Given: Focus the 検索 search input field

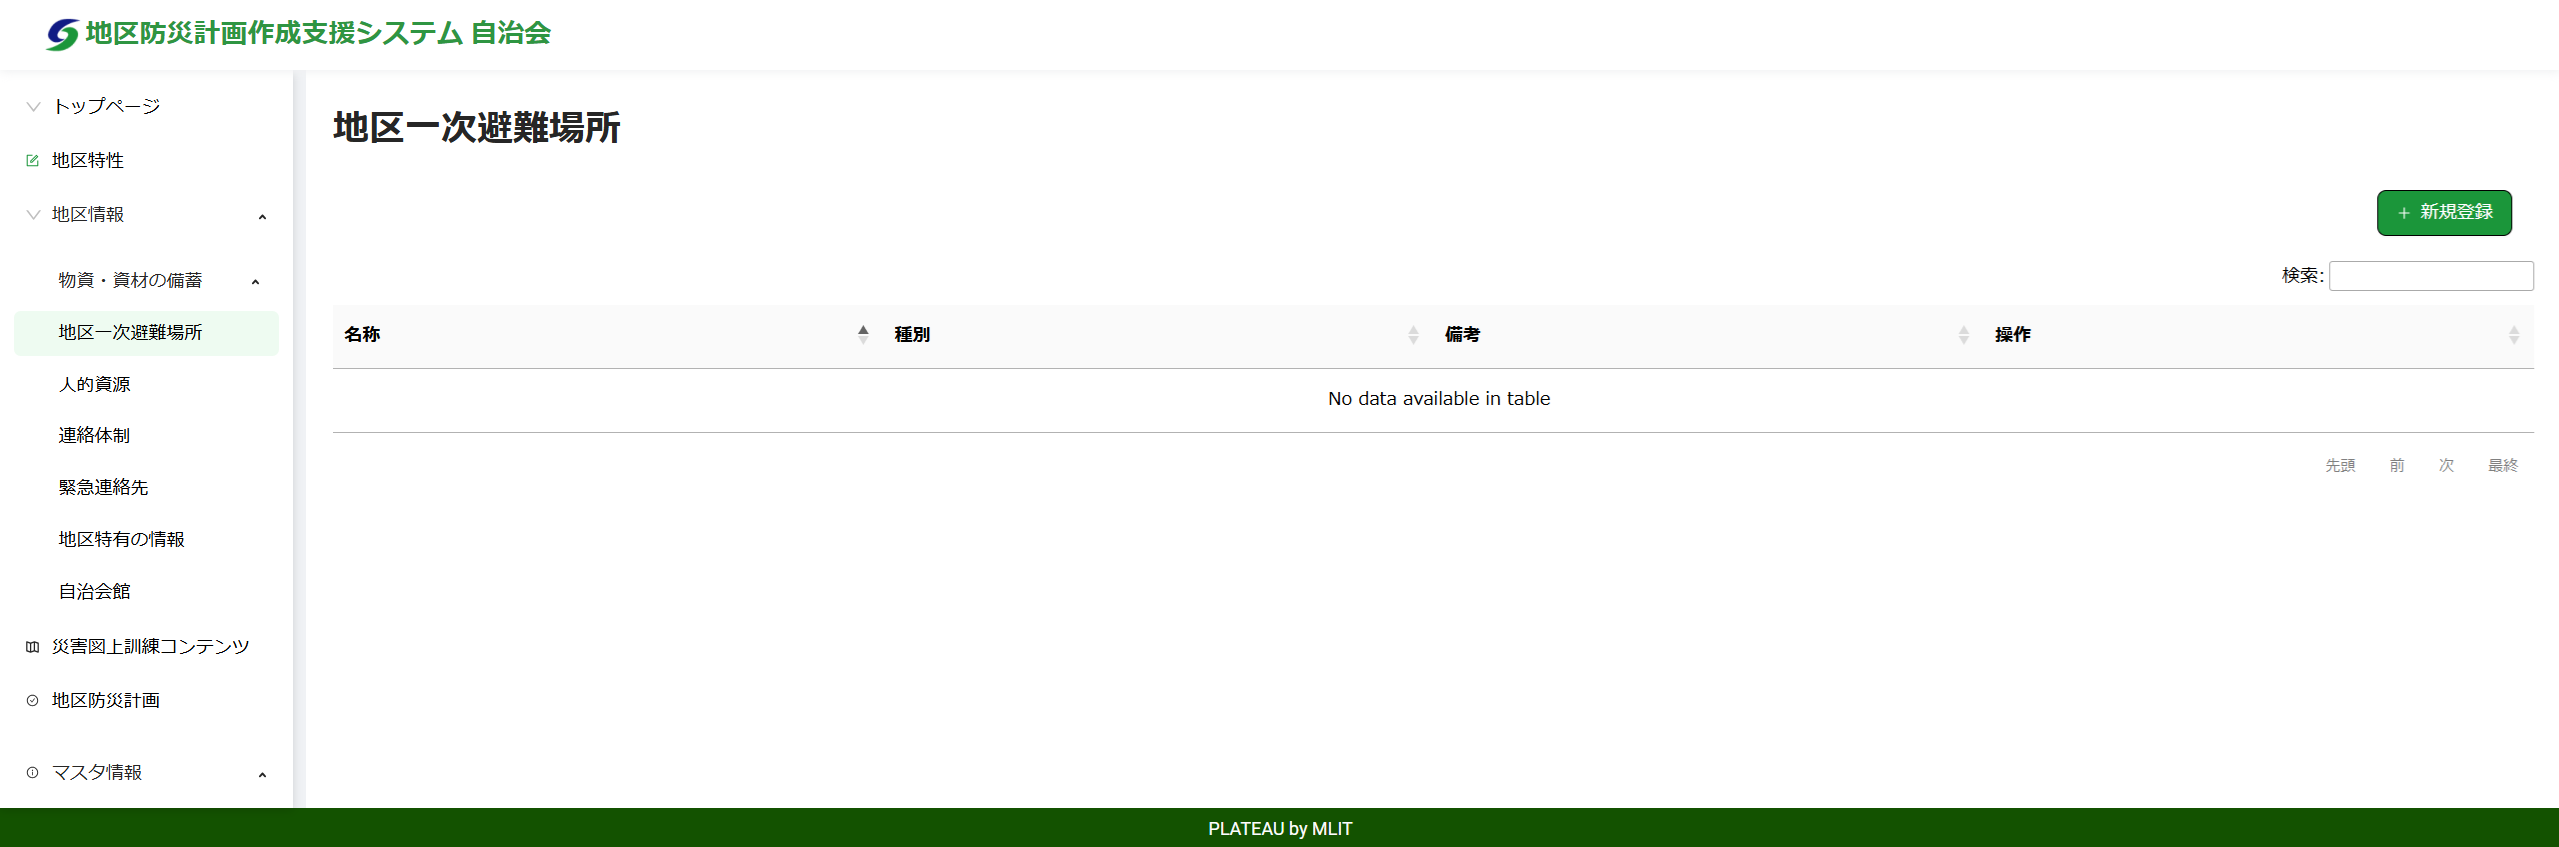Looking at the screenshot, I should (2430, 276).
